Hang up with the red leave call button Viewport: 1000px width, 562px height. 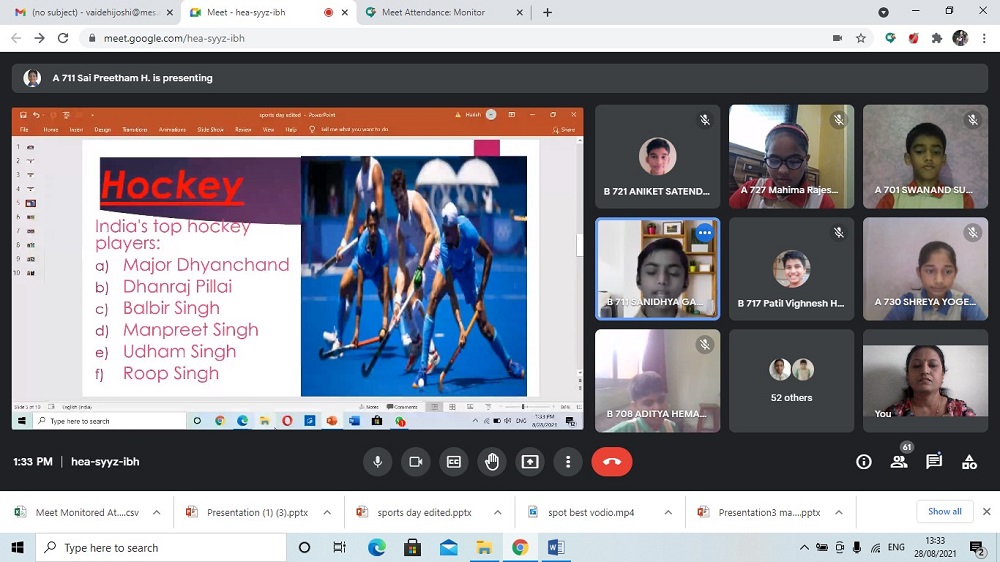click(x=612, y=462)
